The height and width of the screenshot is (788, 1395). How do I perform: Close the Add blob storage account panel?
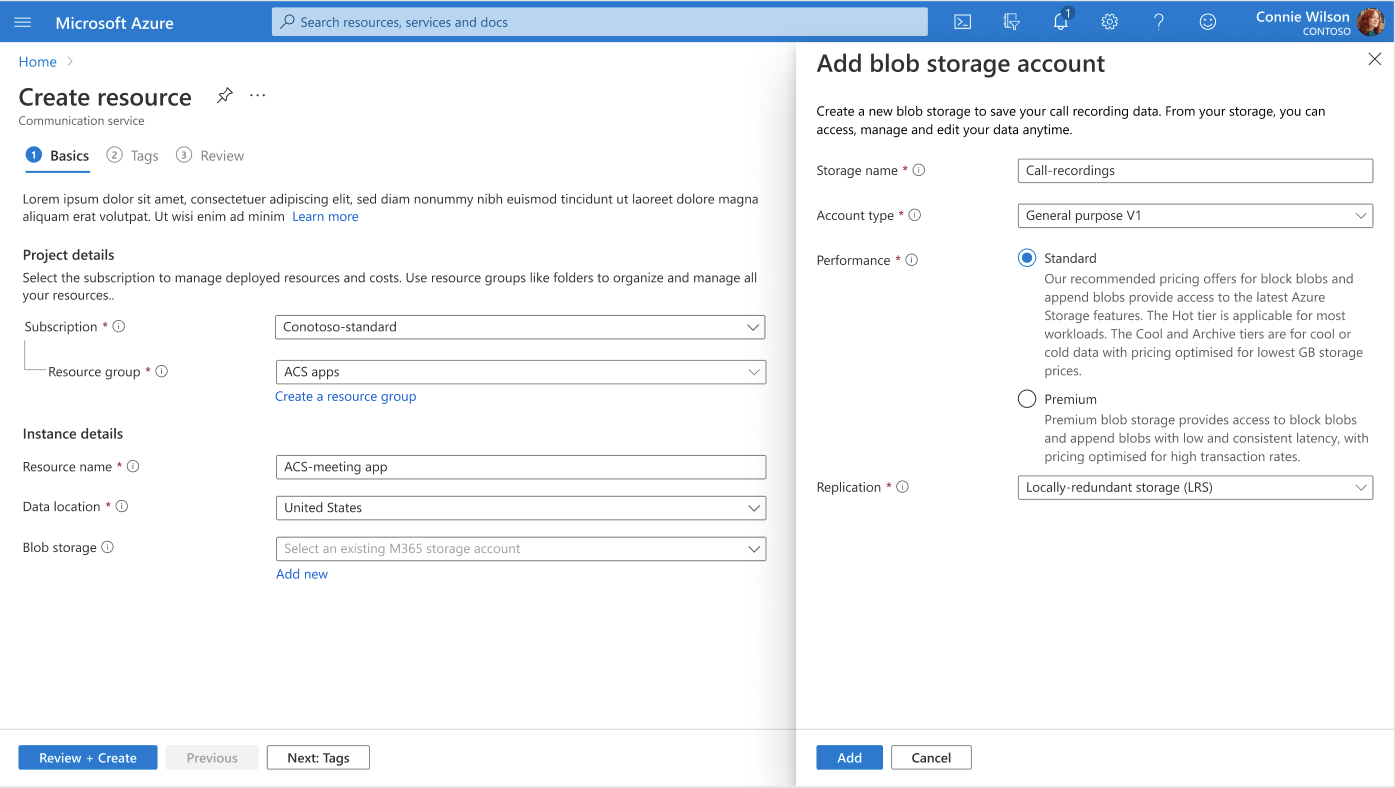pos(1374,60)
